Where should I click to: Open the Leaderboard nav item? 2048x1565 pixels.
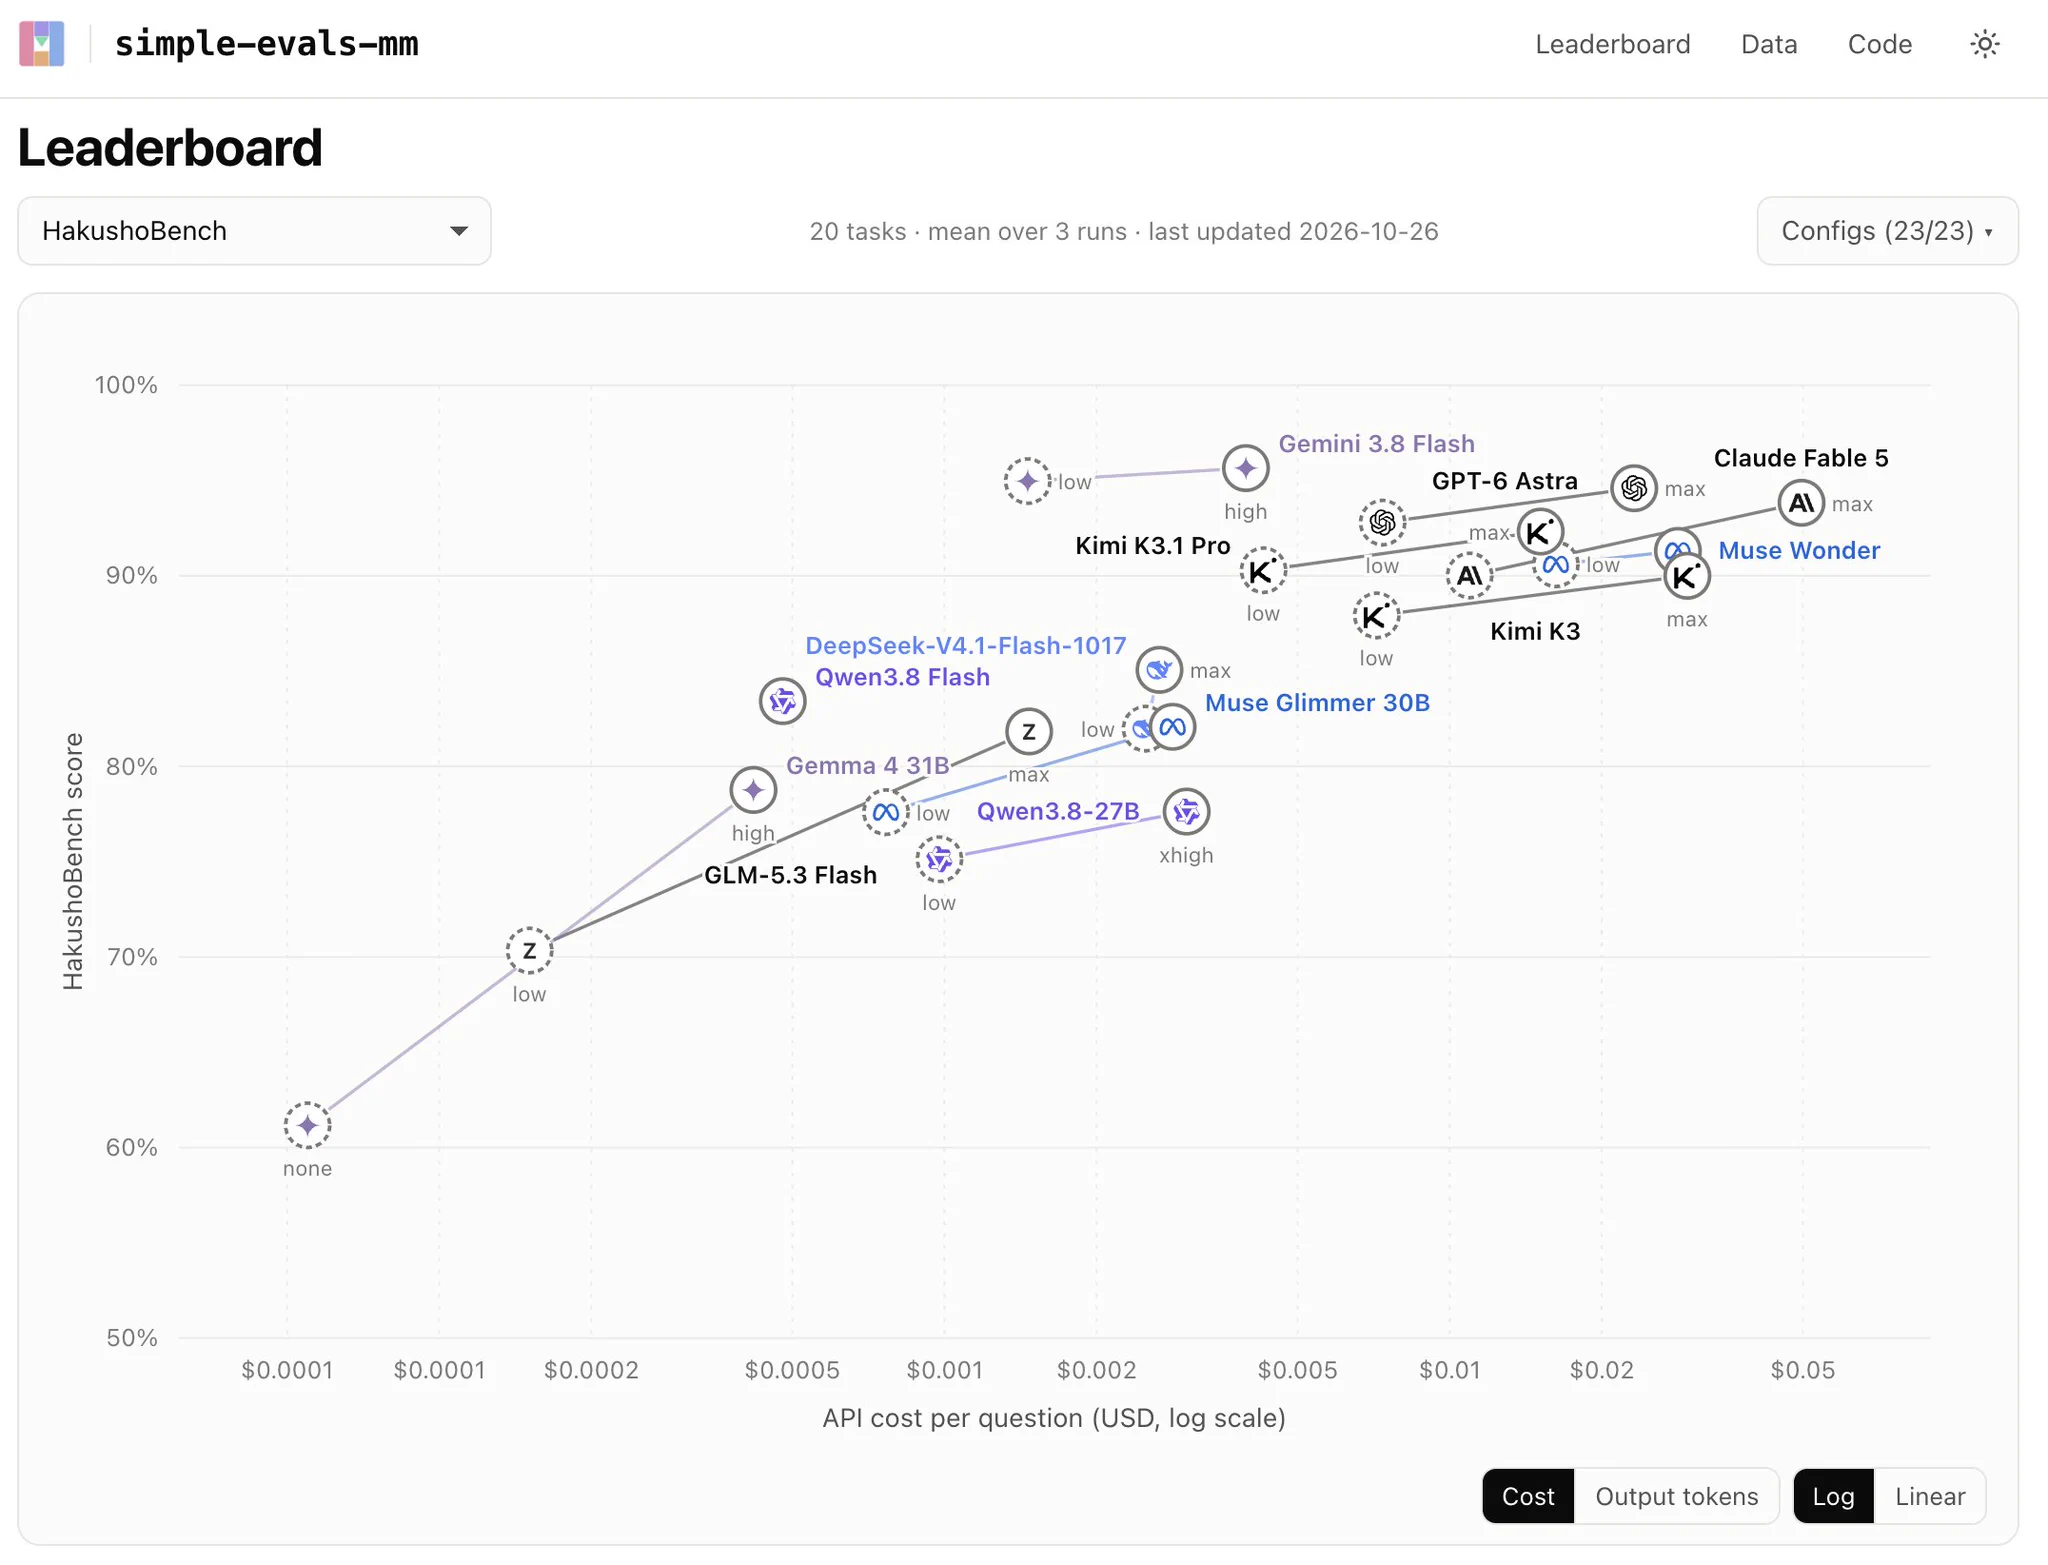[x=1612, y=44]
